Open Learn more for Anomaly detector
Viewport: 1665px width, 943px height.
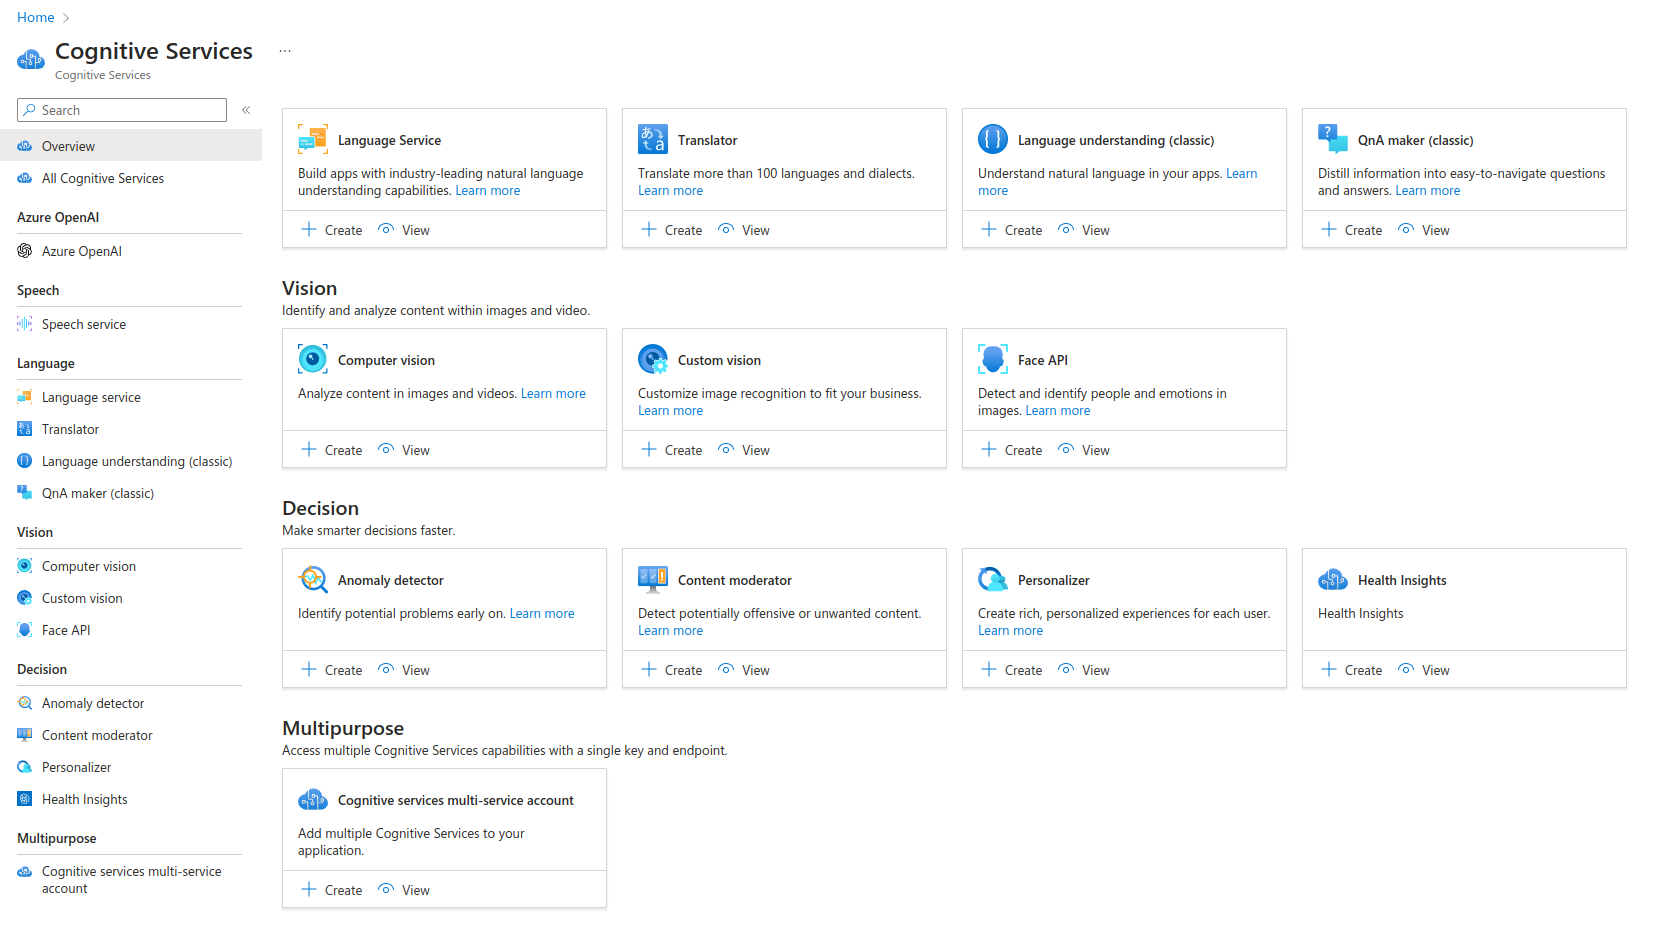tap(542, 614)
